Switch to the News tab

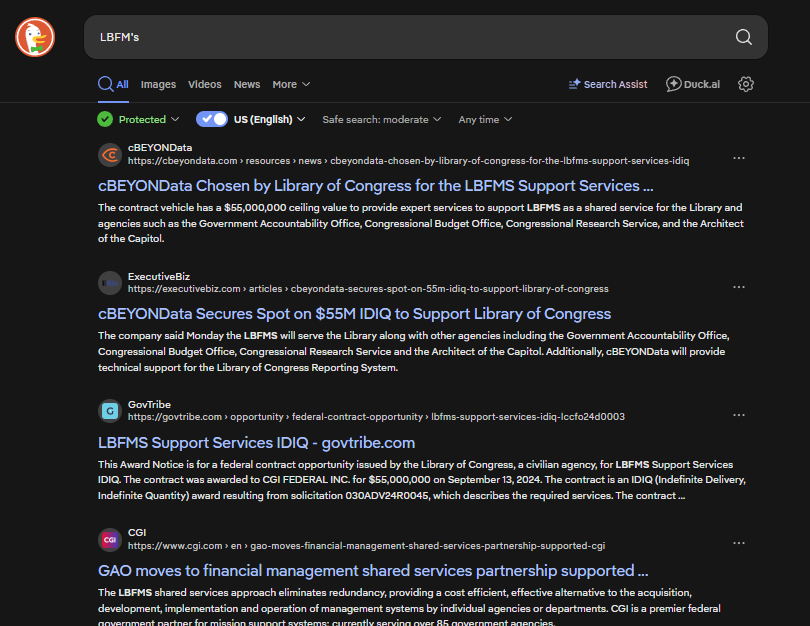pos(247,84)
